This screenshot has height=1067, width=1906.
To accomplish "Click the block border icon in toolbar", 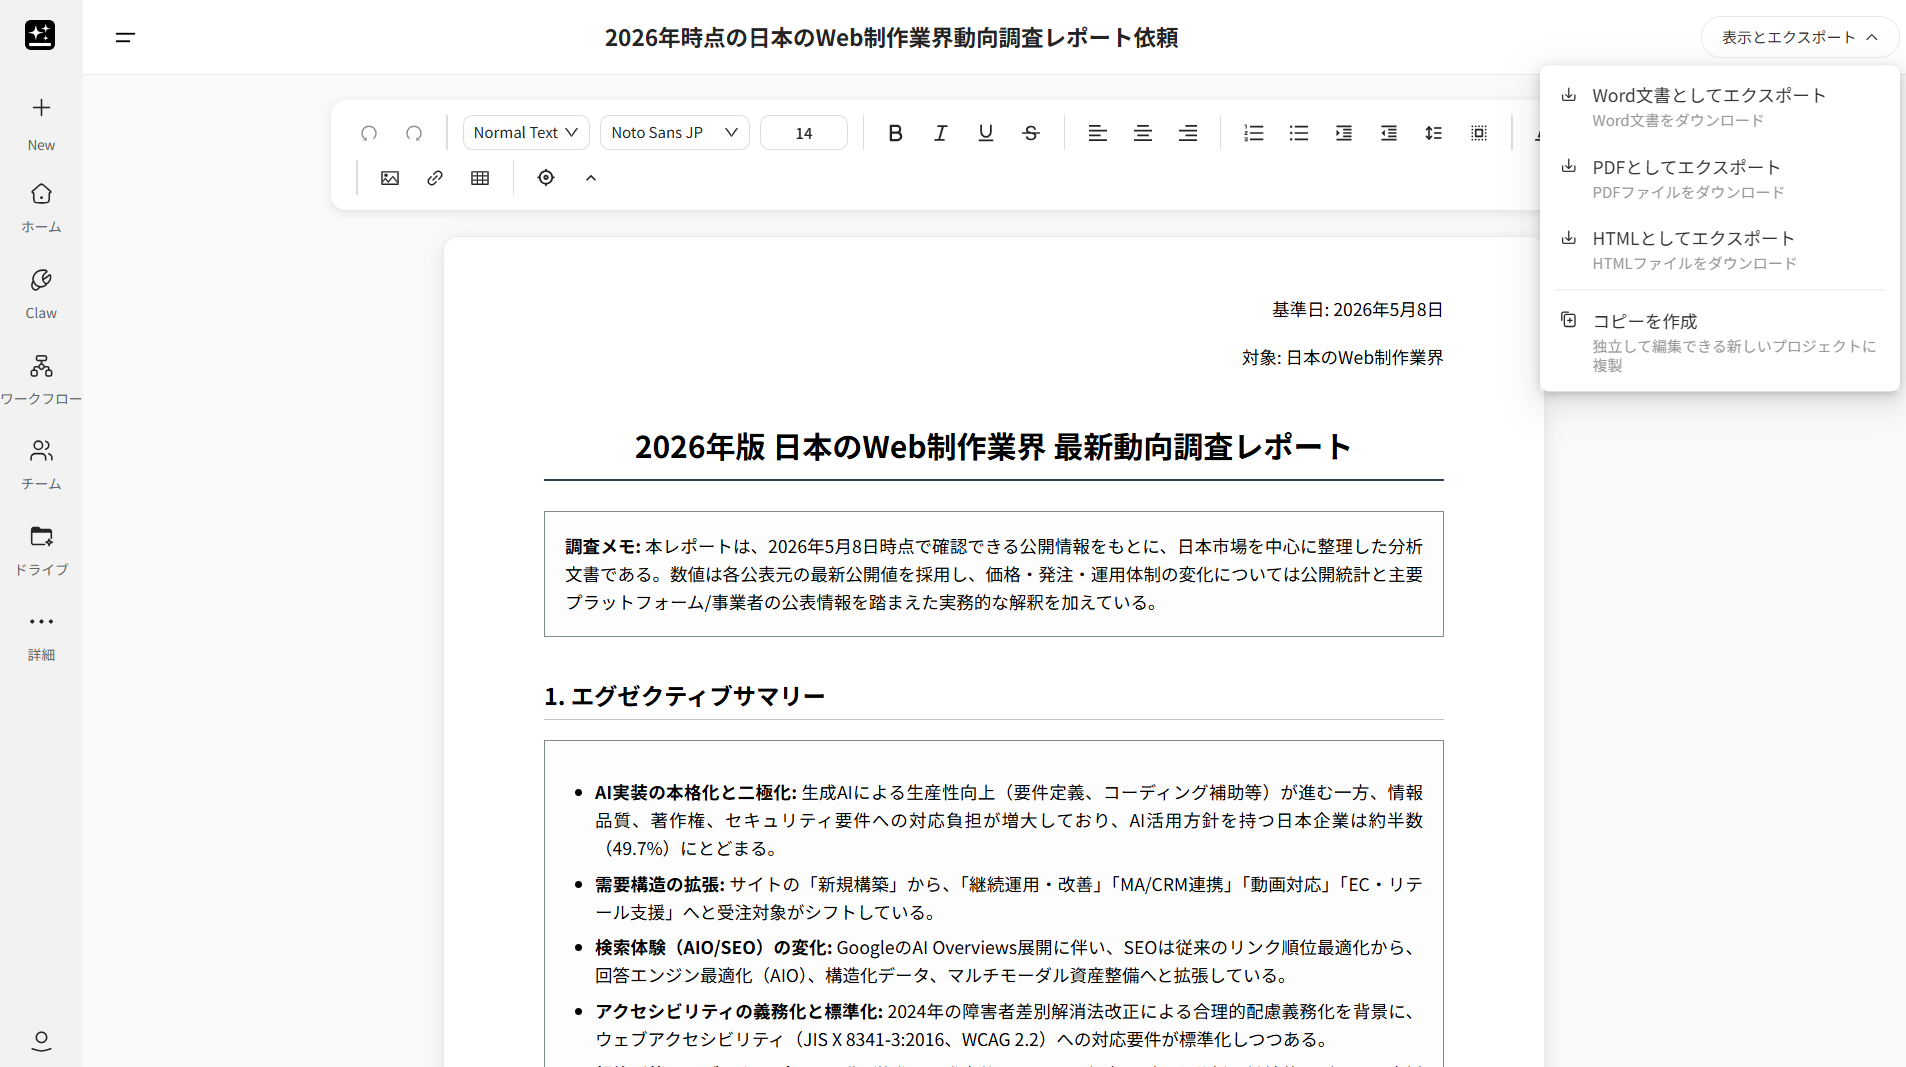I will pos(1479,133).
